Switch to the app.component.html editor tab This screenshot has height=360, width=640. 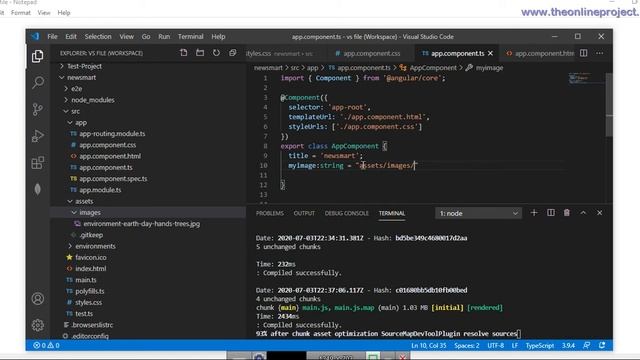pos(540,53)
